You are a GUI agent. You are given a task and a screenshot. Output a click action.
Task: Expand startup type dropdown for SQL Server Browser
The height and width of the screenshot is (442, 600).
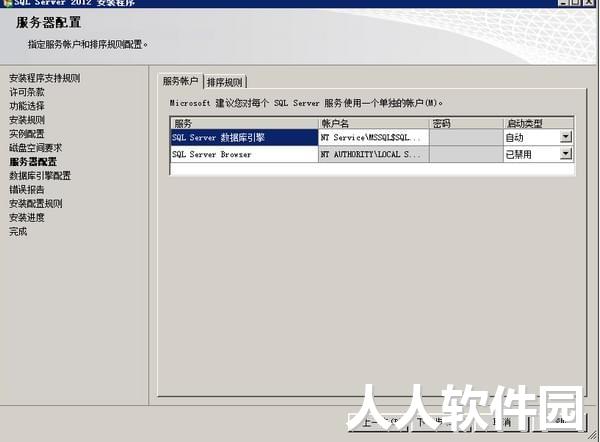click(x=566, y=154)
